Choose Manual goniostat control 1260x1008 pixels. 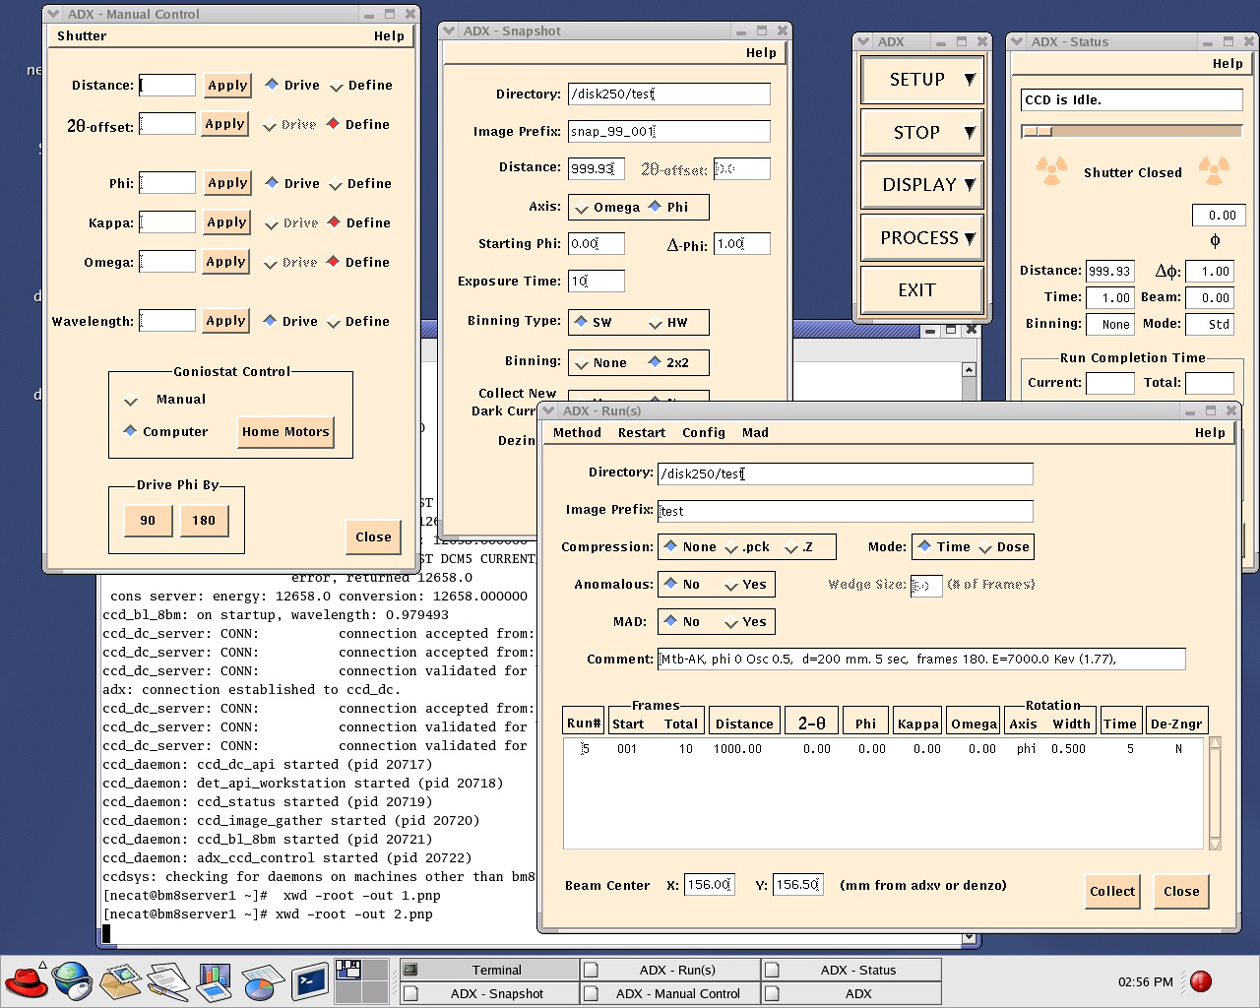(131, 400)
